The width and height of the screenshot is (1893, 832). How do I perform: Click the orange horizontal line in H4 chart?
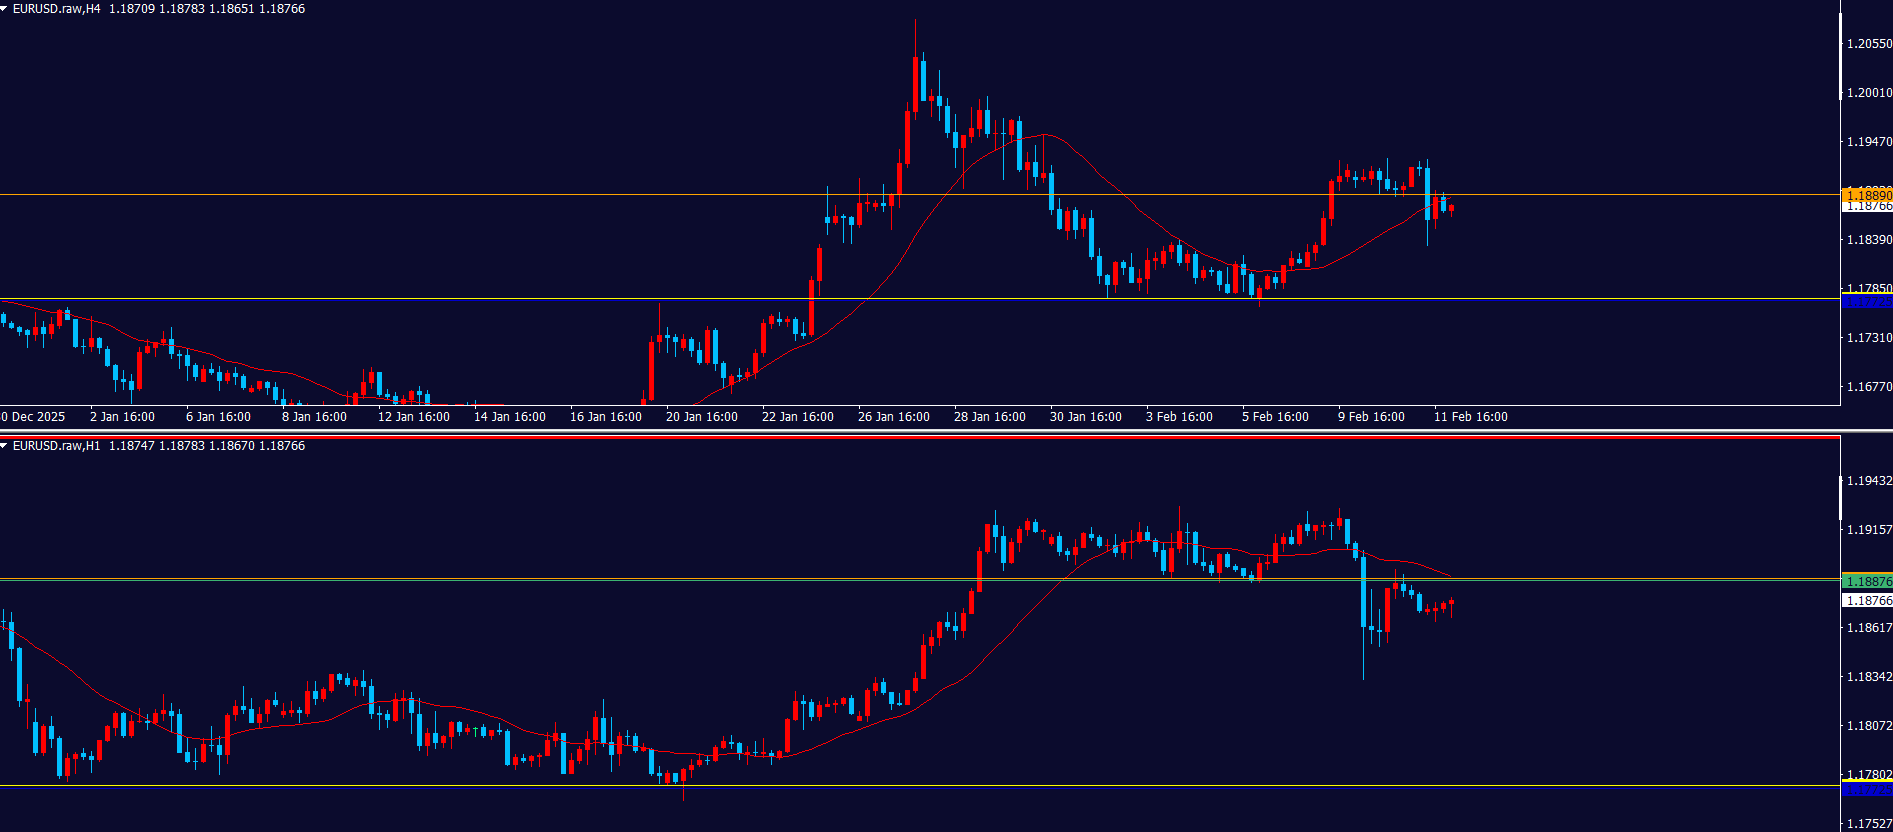click(600, 195)
